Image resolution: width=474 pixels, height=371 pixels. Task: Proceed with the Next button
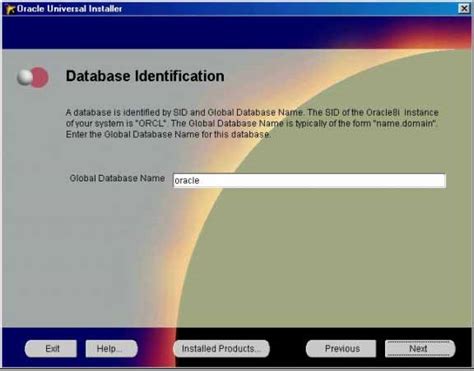click(x=420, y=349)
